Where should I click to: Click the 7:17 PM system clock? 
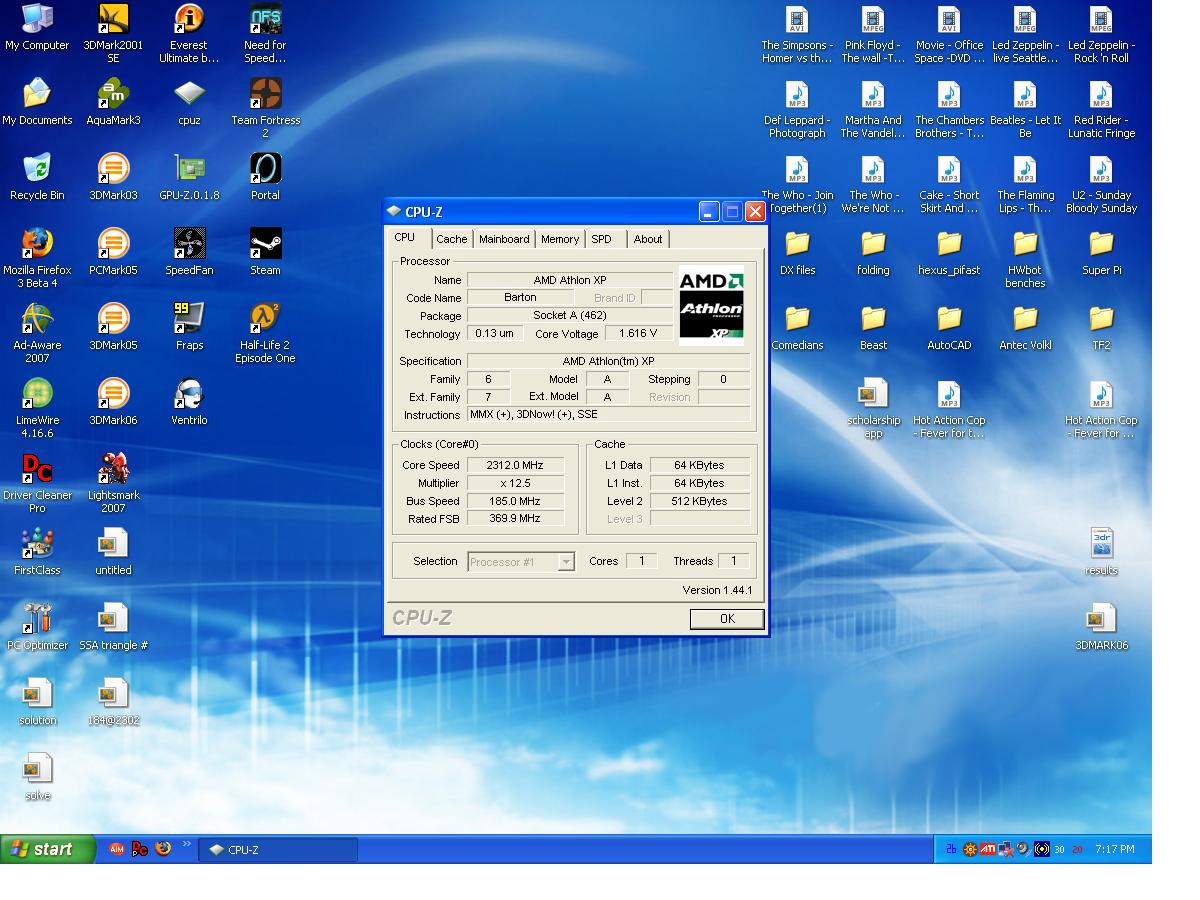tap(1114, 849)
